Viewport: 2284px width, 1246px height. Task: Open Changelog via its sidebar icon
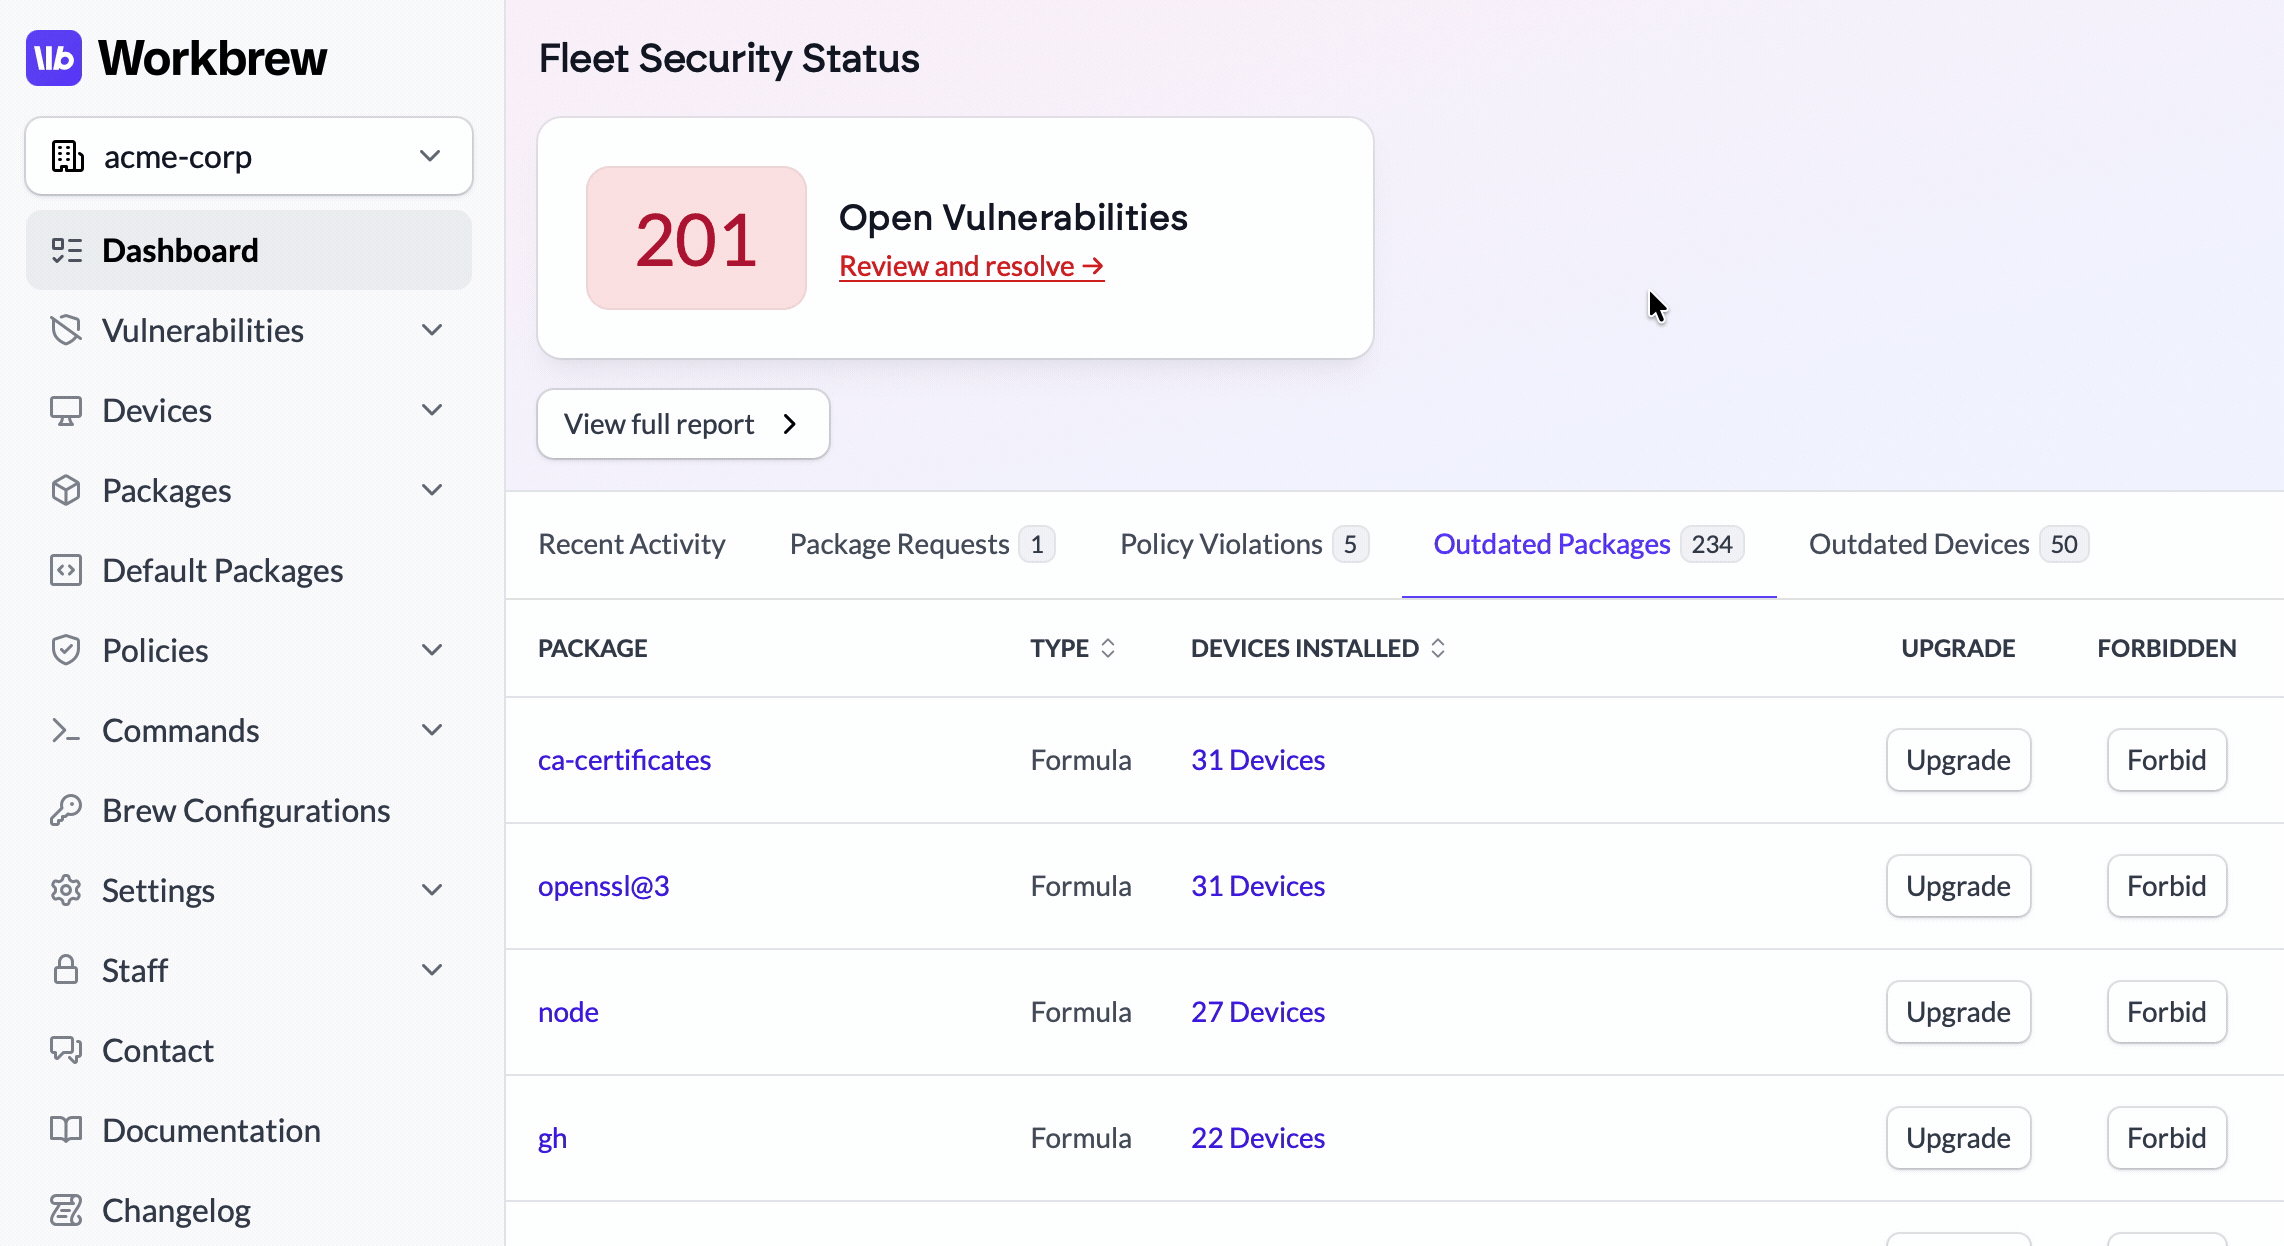tap(66, 1210)
